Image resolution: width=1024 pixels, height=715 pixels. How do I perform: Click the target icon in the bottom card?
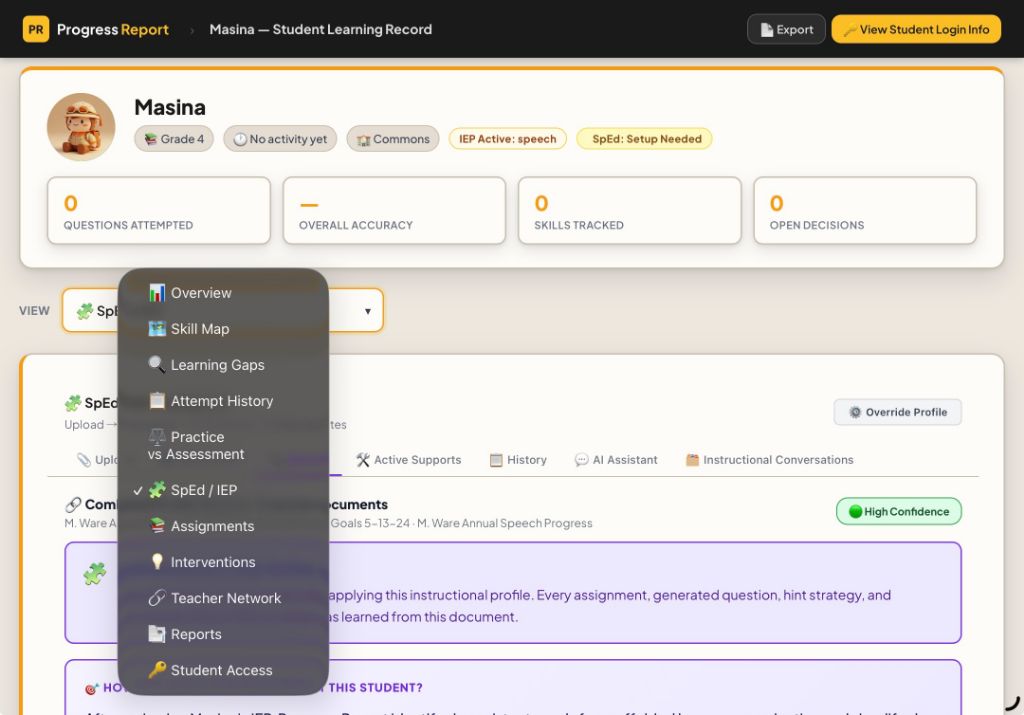pyautogui.click(x=92, y=688)
